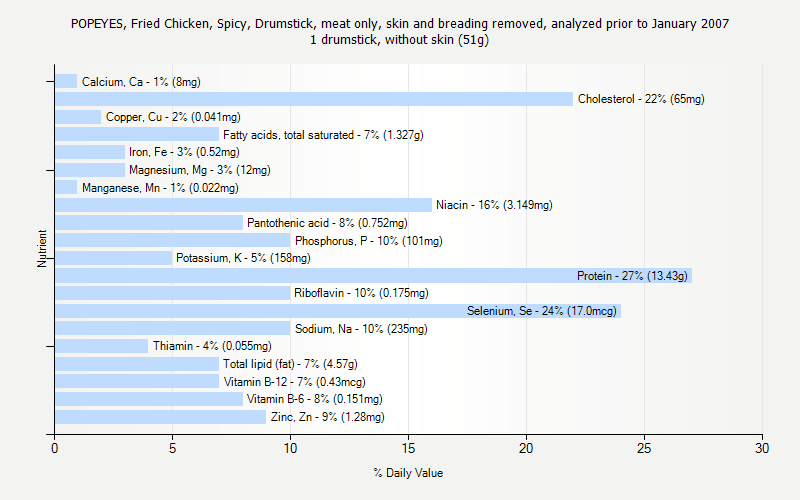Click the Niacin 16% bar
The height and width of the screenshot is (500, 800).
point(243,205)
